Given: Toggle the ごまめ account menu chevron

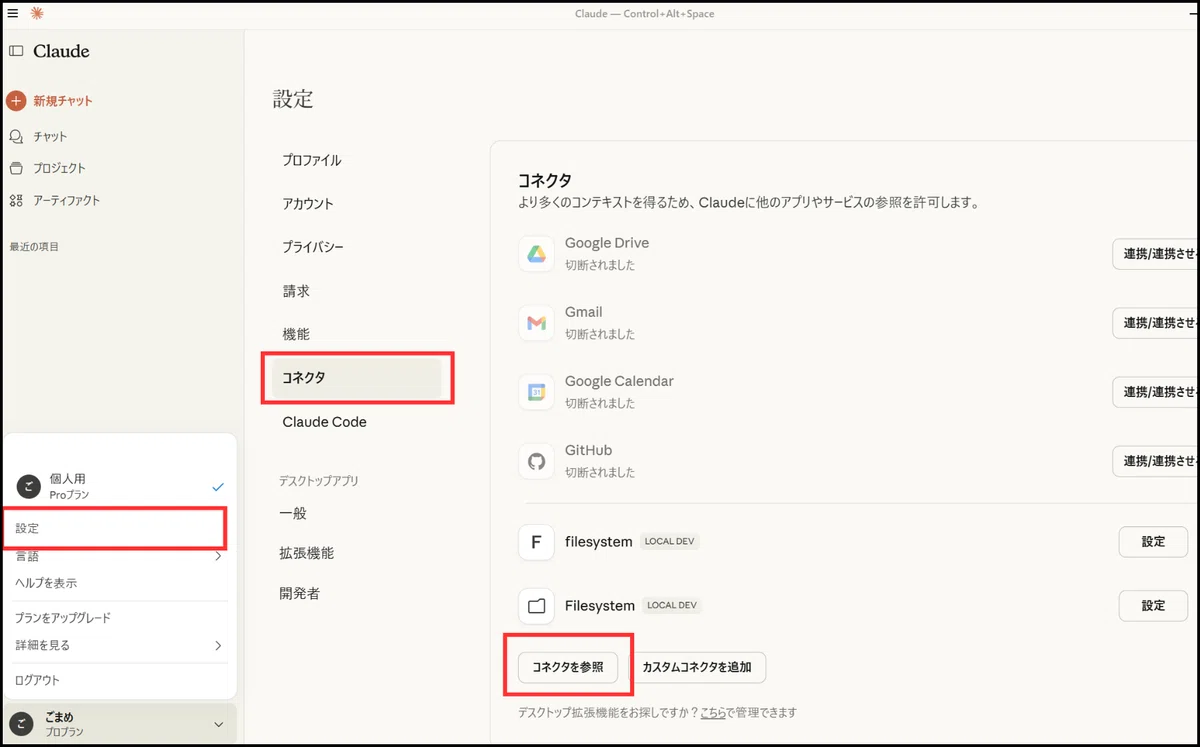Looking at the screenshot, I should tap(218, 724).
